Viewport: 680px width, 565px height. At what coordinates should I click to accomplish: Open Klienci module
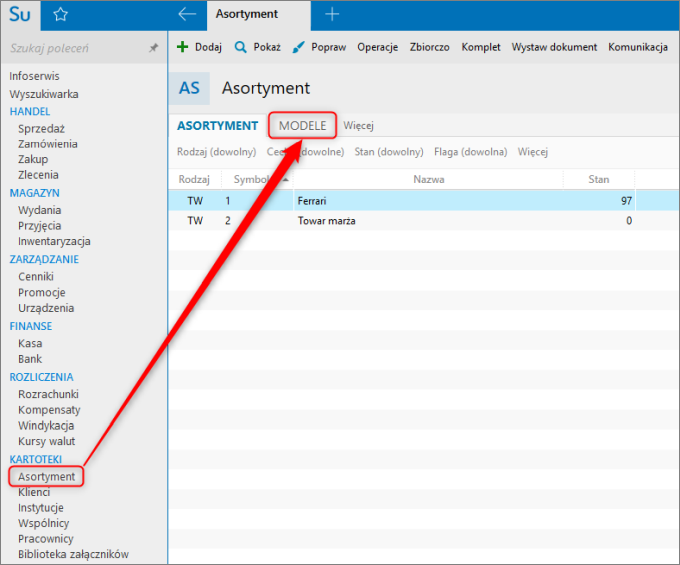tap(34, 492)
